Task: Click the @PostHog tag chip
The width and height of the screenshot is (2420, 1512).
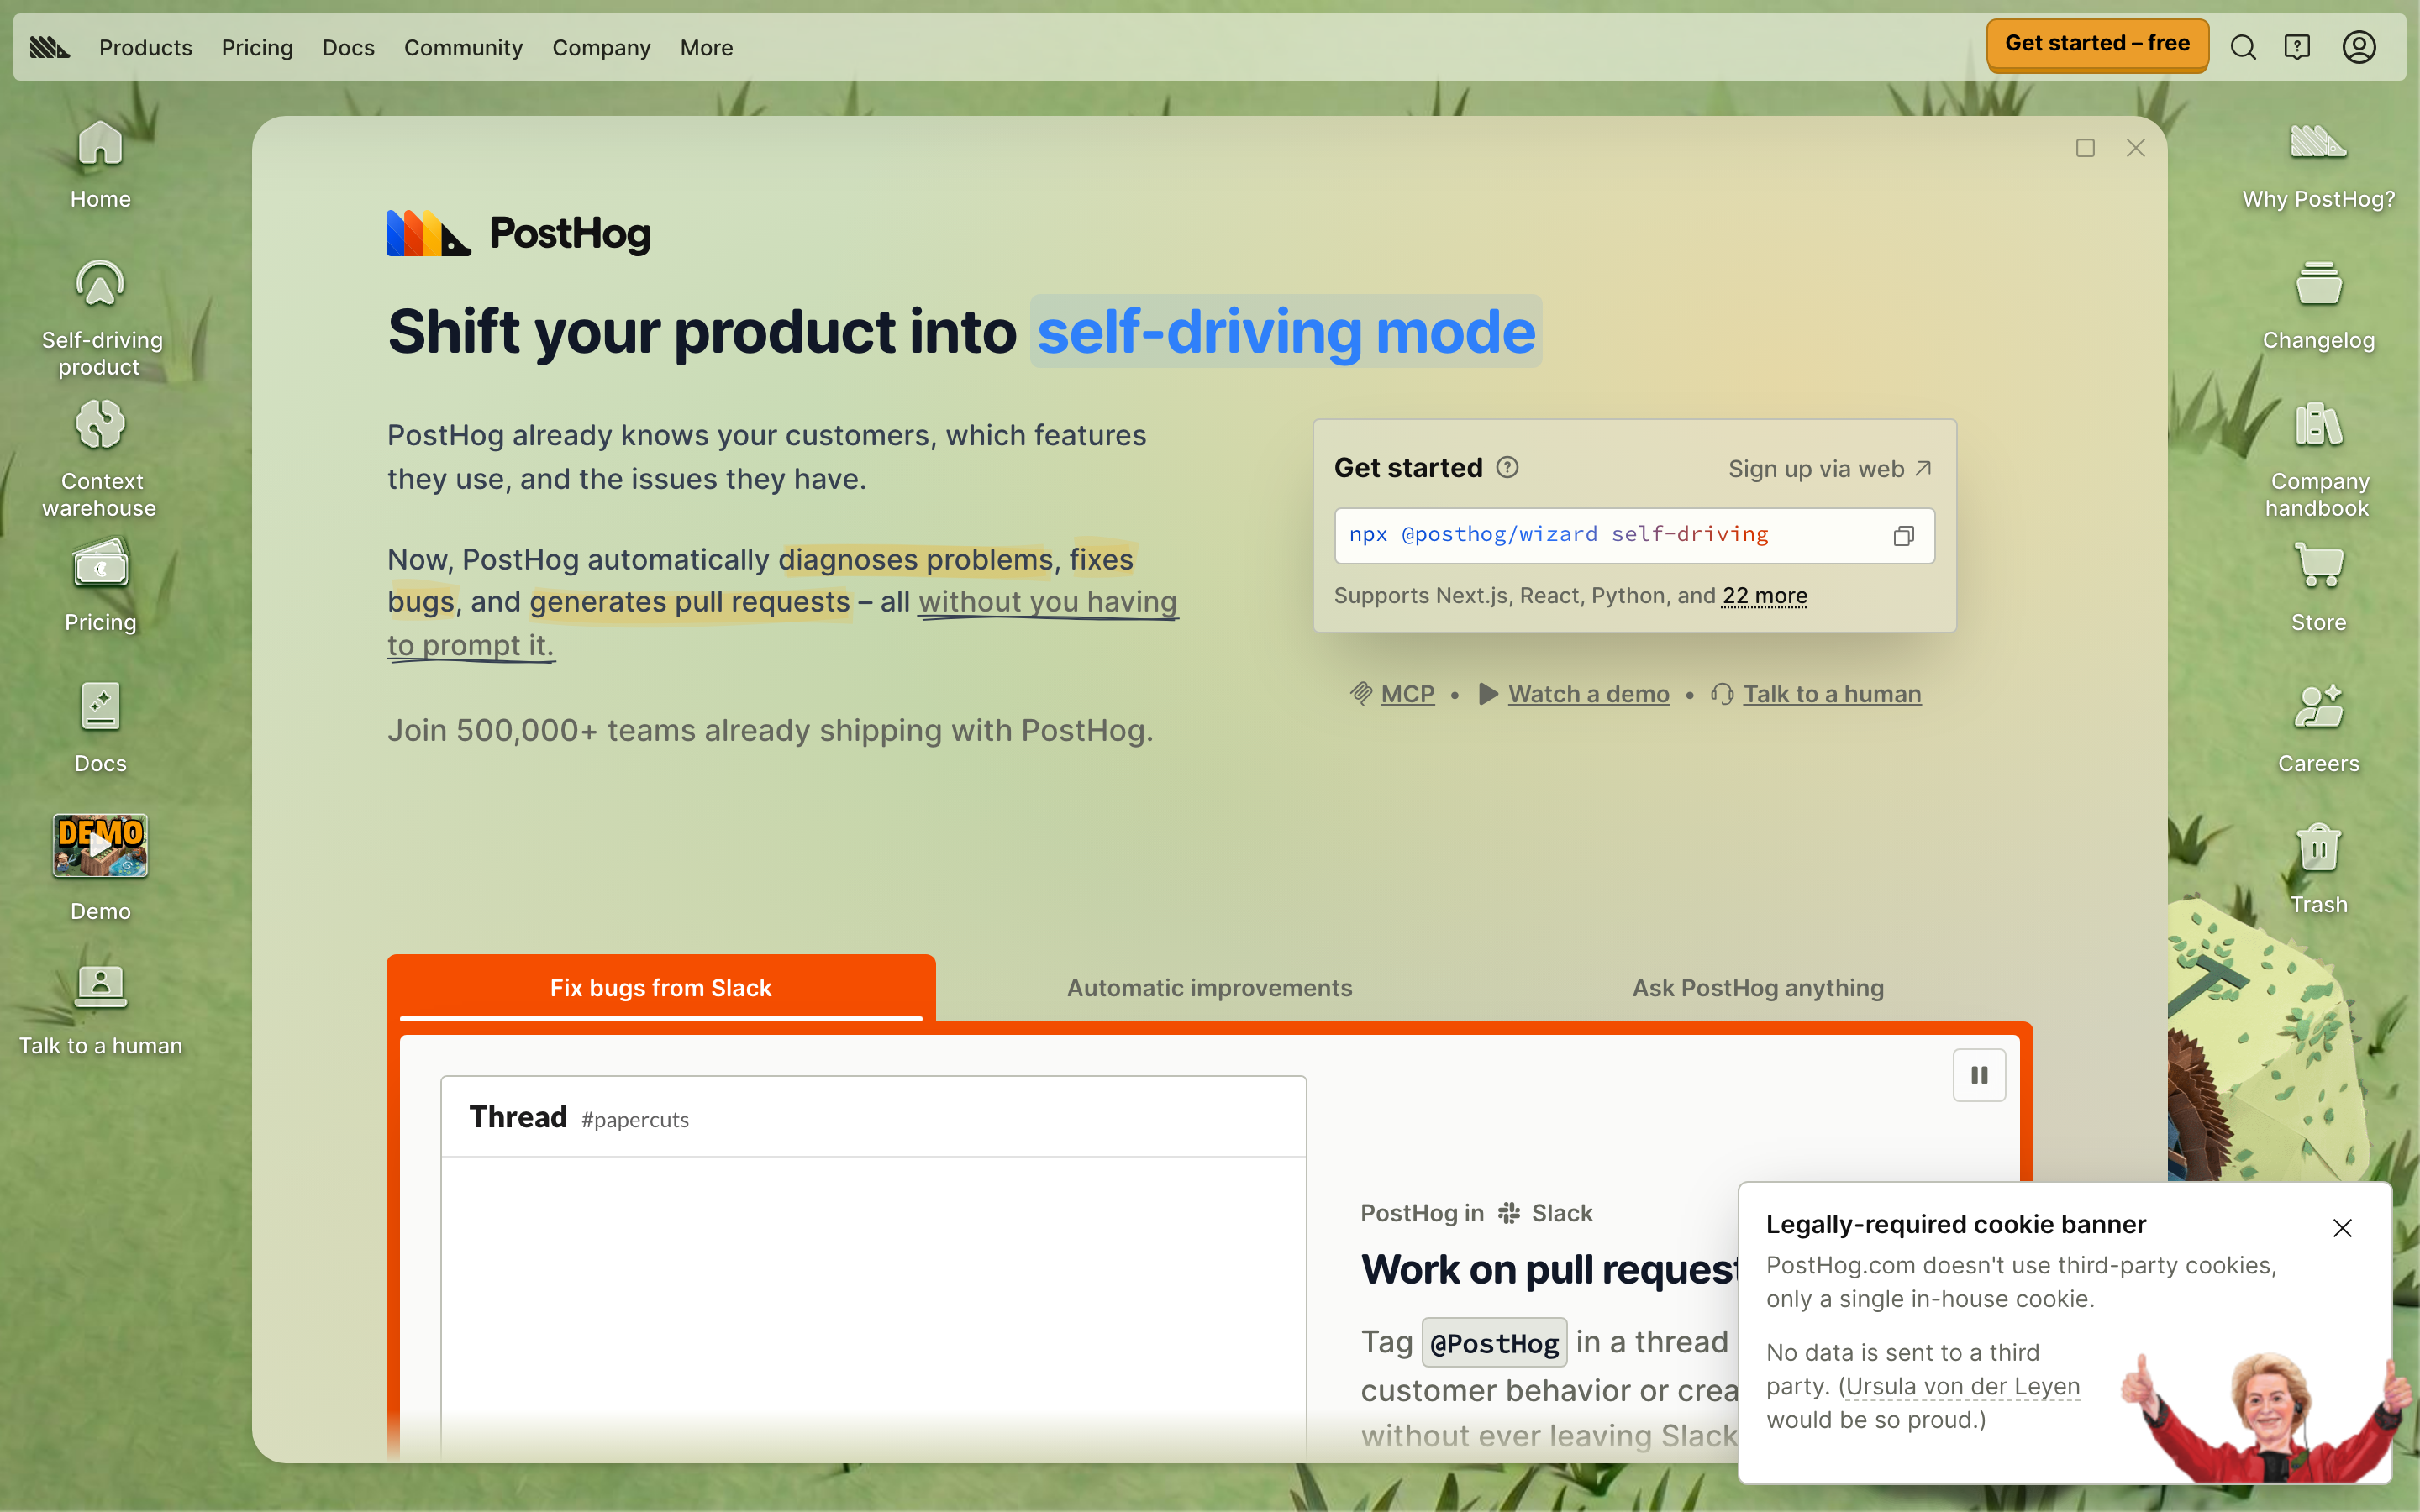Action: pyautogui.click(x=1494, y=1343)
